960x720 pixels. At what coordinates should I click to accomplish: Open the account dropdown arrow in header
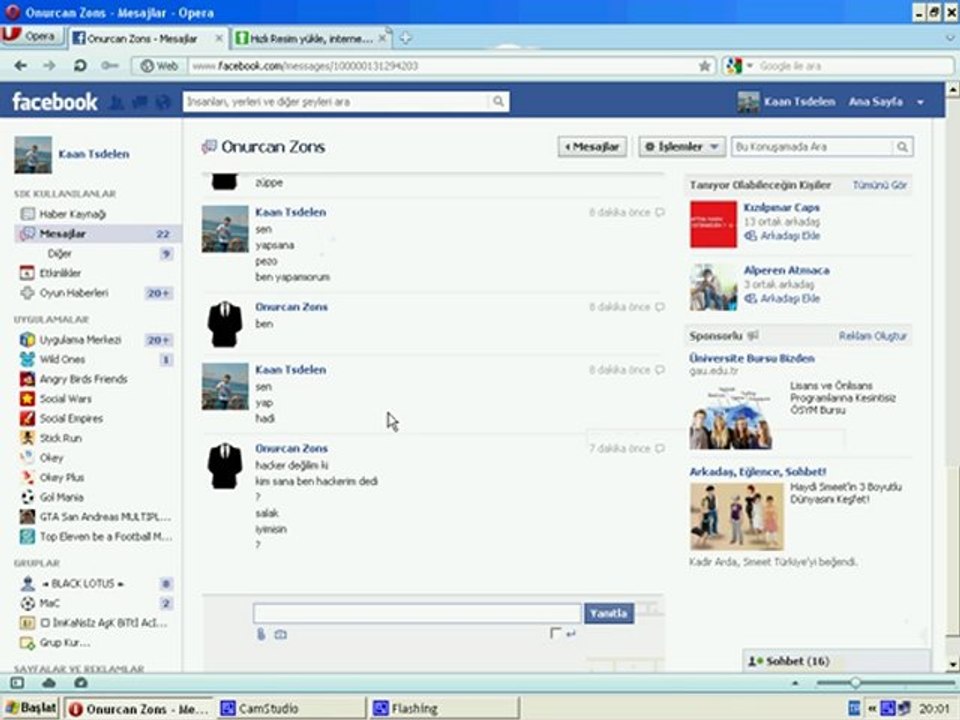(x=920, y=103)
